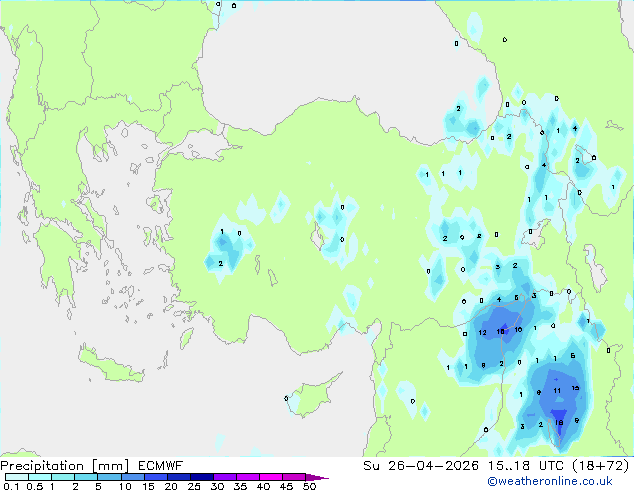Click the 'ECMWF' model label
634x490 pixels.
pyautogui.click(x=161, y=466)
